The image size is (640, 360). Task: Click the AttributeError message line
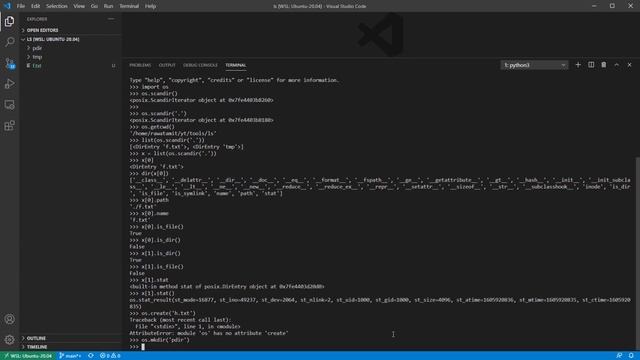pyautogui.click(x=209, y=333)
